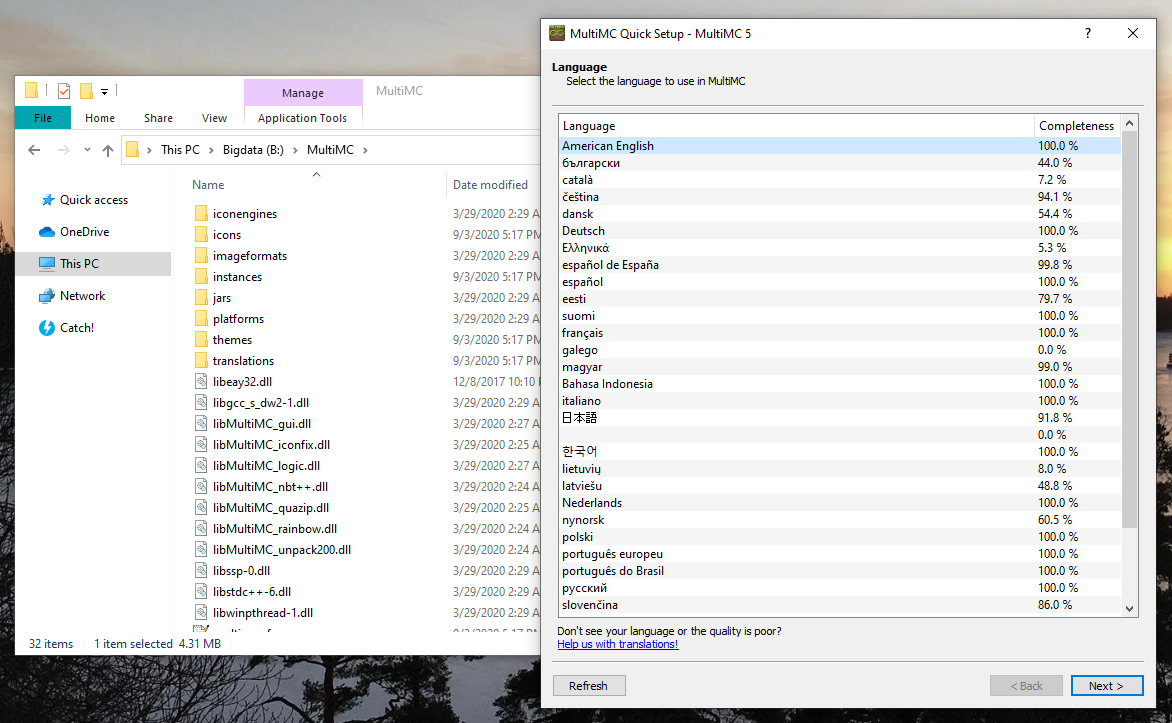Select Deutsch in the language list
Viewport: 1172px width, 723px height.
pos(839,231)
